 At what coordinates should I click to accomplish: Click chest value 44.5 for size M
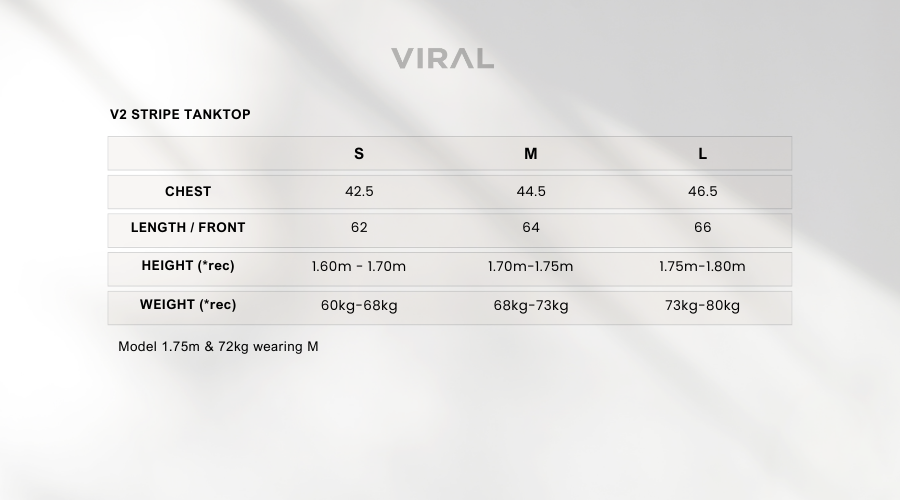[531, 192]
